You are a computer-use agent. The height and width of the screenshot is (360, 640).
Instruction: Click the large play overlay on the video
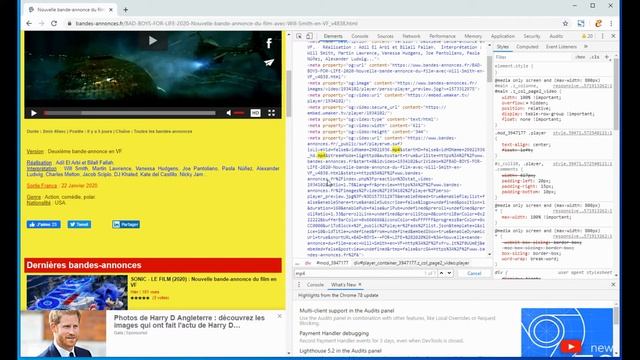click(153, 40)
